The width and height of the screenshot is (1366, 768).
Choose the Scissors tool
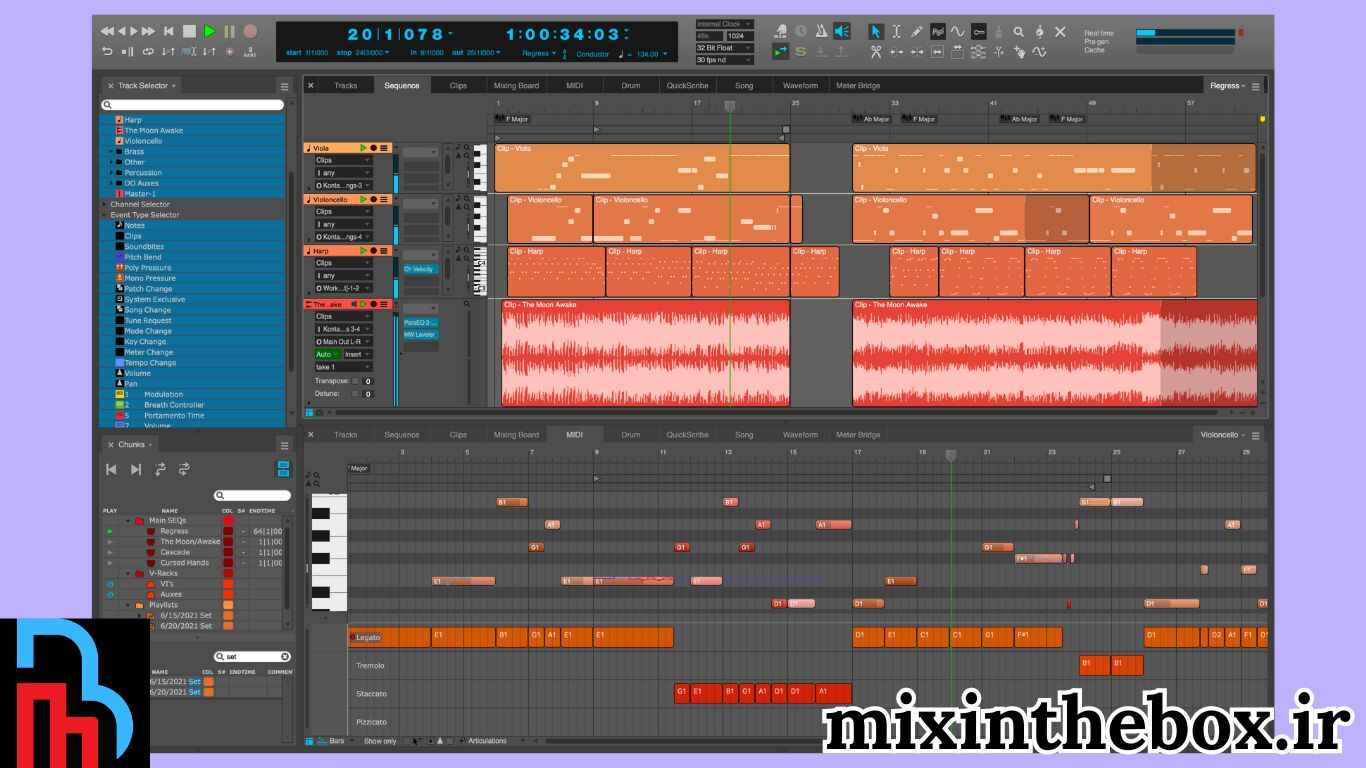(876, 52)
